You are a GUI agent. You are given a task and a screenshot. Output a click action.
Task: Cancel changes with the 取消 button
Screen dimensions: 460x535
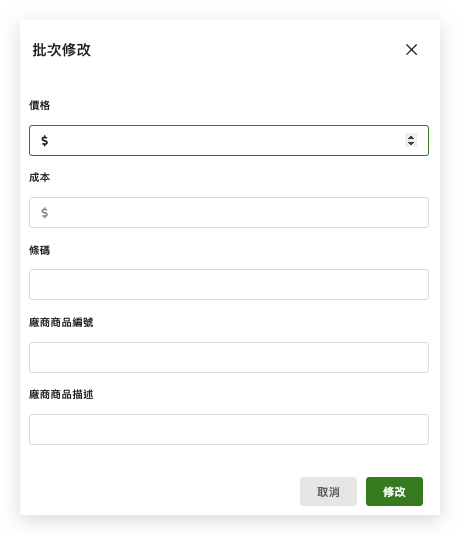pyautogui.click(x=328, y=492)
